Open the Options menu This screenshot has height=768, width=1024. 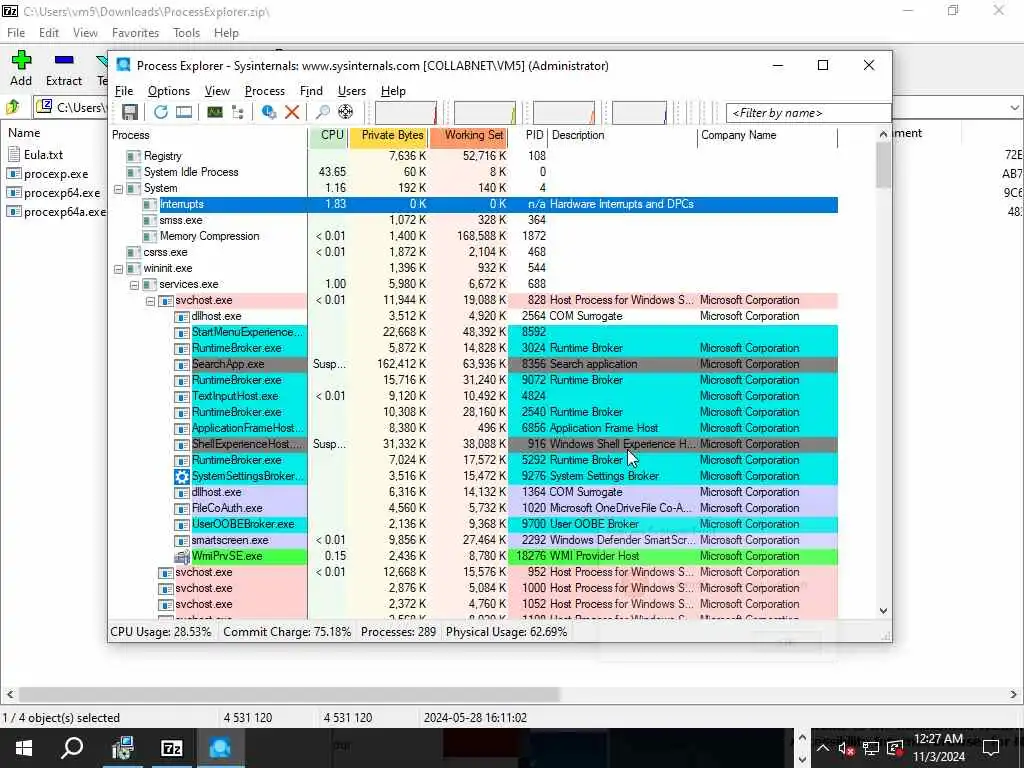168,91
